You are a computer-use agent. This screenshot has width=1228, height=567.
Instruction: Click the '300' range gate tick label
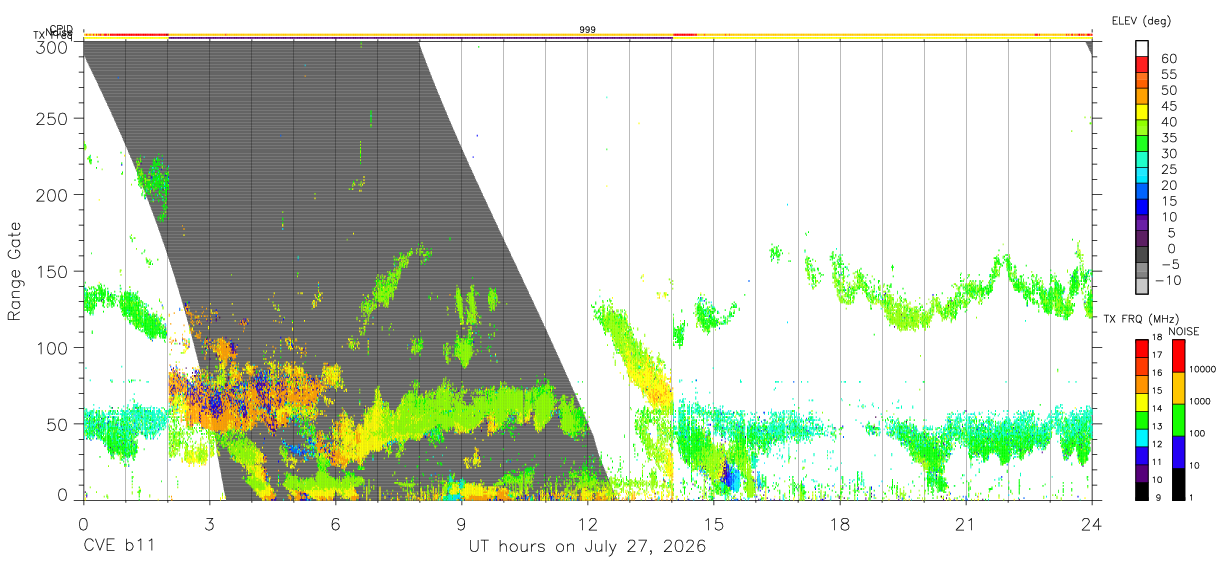click(52, 47)
